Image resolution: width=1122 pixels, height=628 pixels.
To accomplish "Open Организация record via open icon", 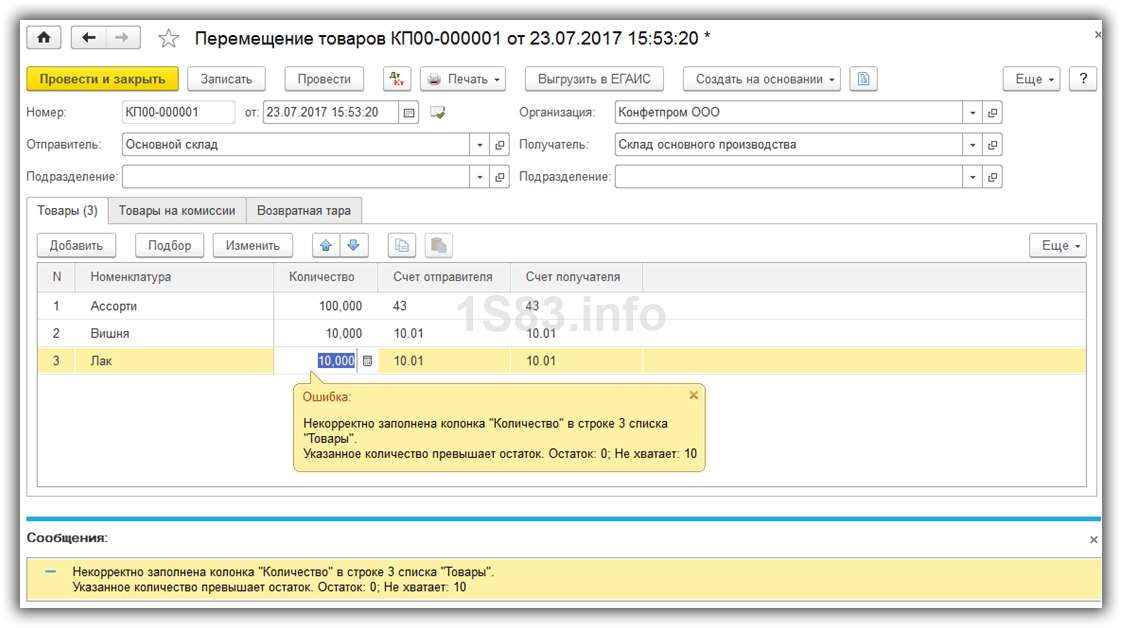I will click(x=992, y=112).
